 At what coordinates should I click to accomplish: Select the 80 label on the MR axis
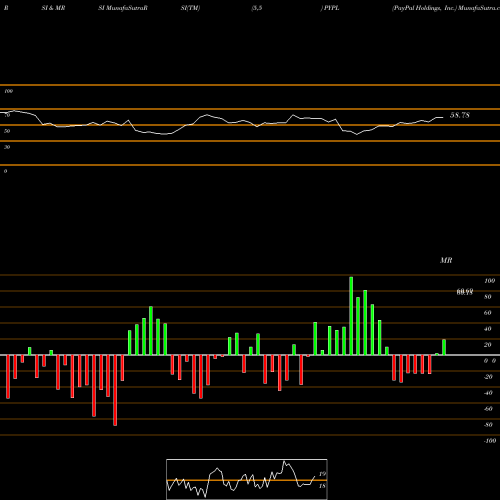tap(488, 297)
